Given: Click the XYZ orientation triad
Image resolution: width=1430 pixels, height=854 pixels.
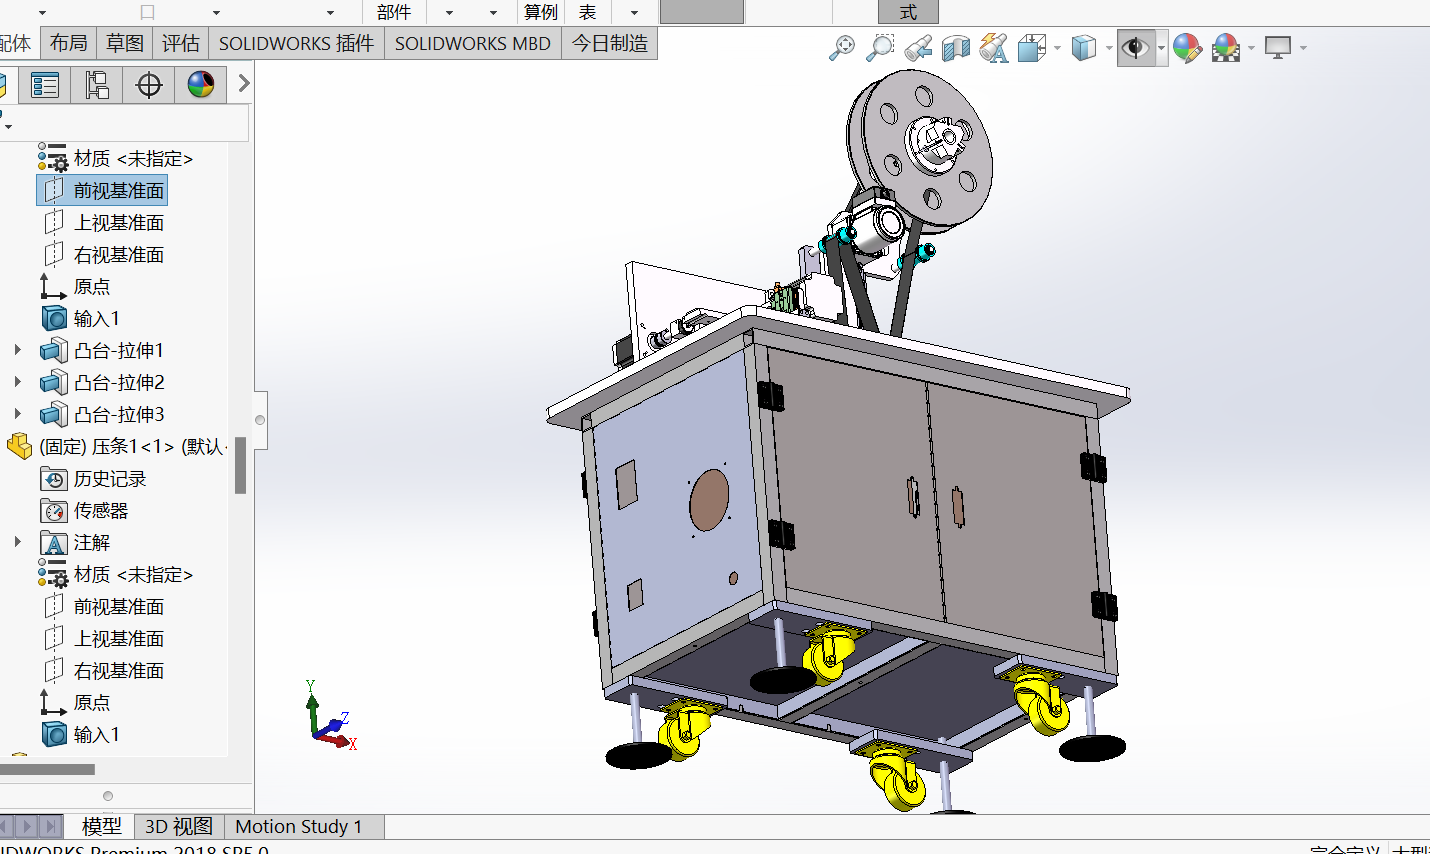Looking at the screenshot, I should coord(330,716).
